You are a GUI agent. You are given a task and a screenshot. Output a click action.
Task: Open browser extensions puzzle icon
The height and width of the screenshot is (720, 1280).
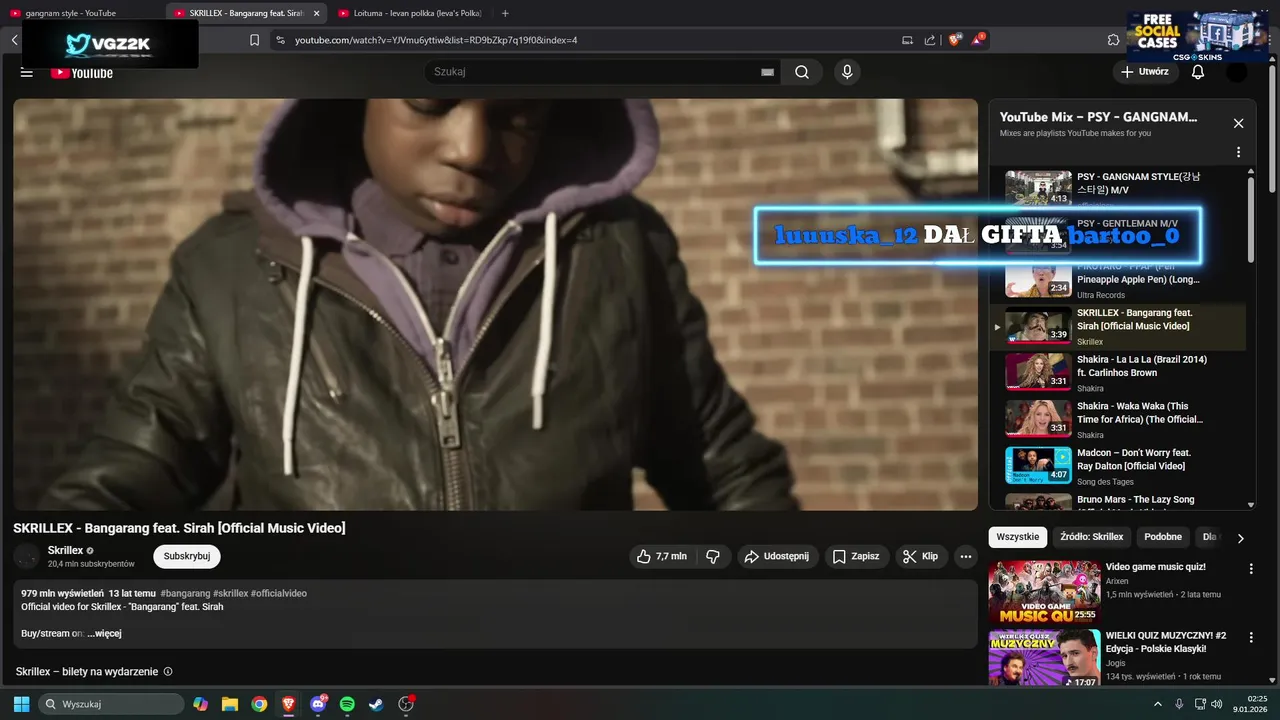point(1113,40)
